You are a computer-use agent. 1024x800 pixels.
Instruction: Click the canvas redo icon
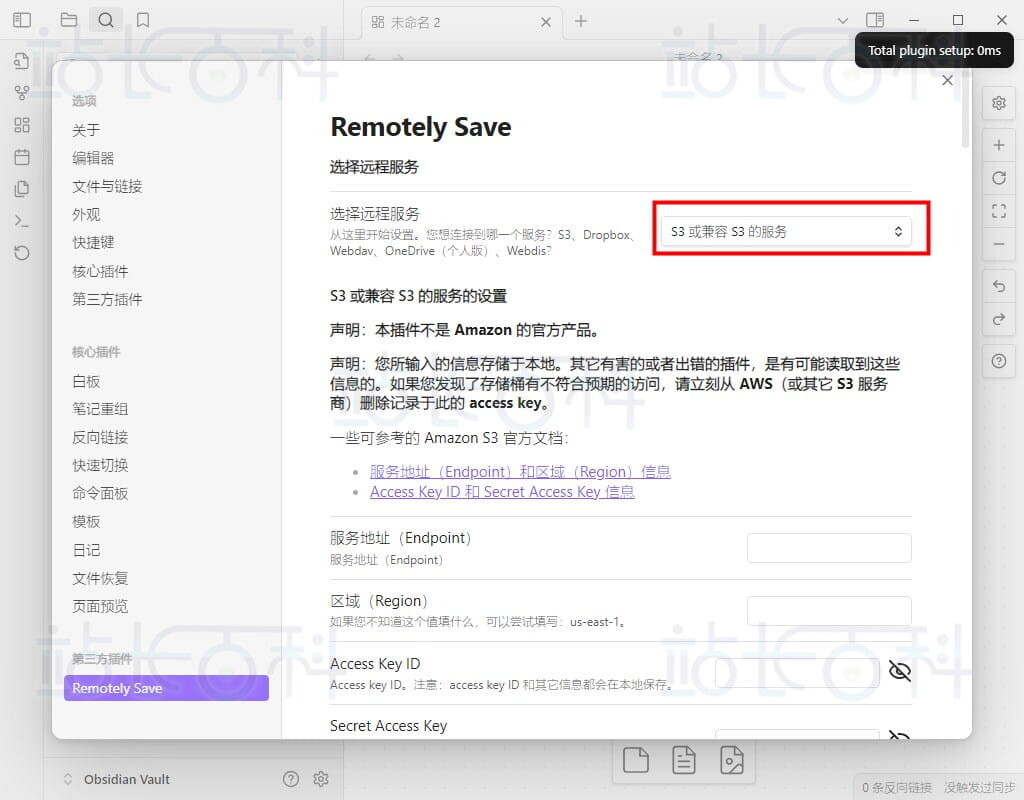point(999,319)
